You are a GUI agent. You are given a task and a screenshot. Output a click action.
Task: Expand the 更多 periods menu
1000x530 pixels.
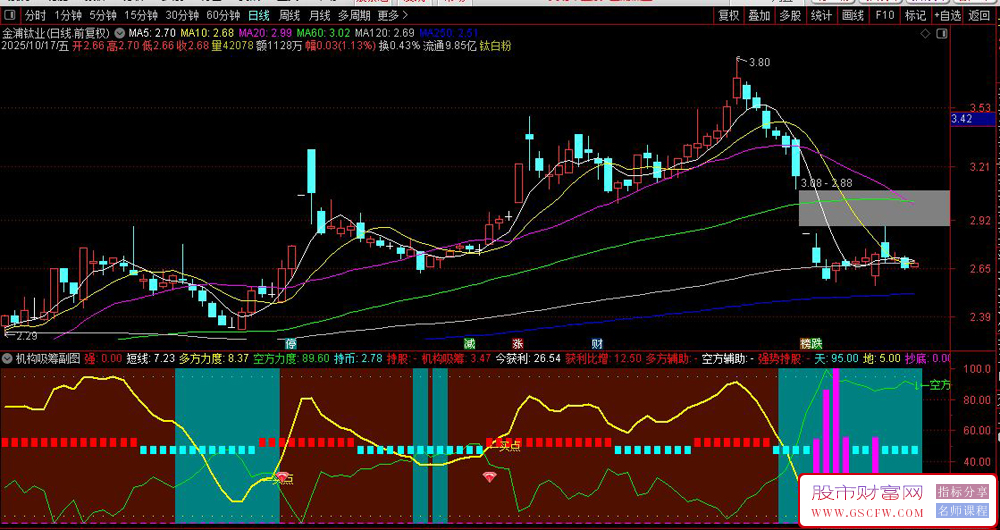pos(392,15)
